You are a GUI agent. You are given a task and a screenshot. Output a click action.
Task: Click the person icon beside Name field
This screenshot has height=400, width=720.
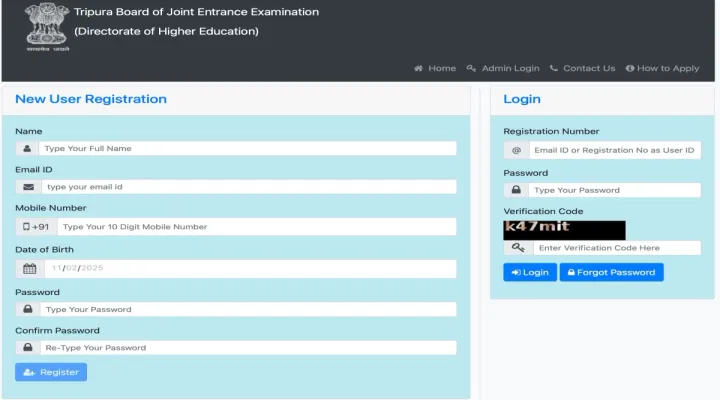tap(27, 148)
